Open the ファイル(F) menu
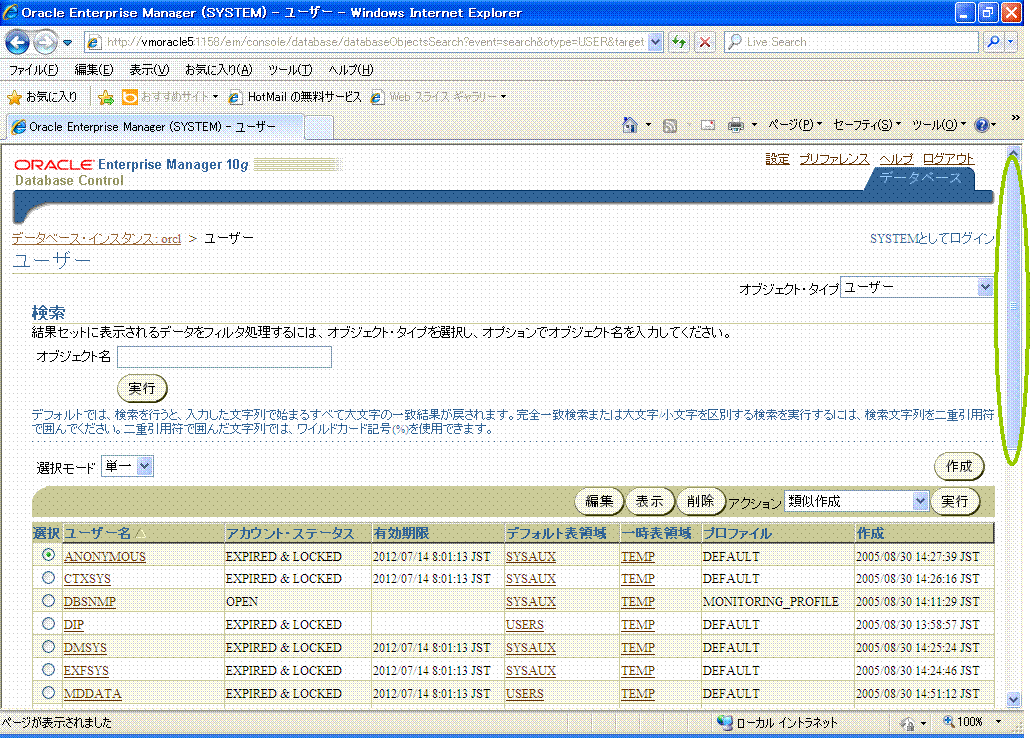This screenshot has width=1030, height=738. [x=34, y=70]
